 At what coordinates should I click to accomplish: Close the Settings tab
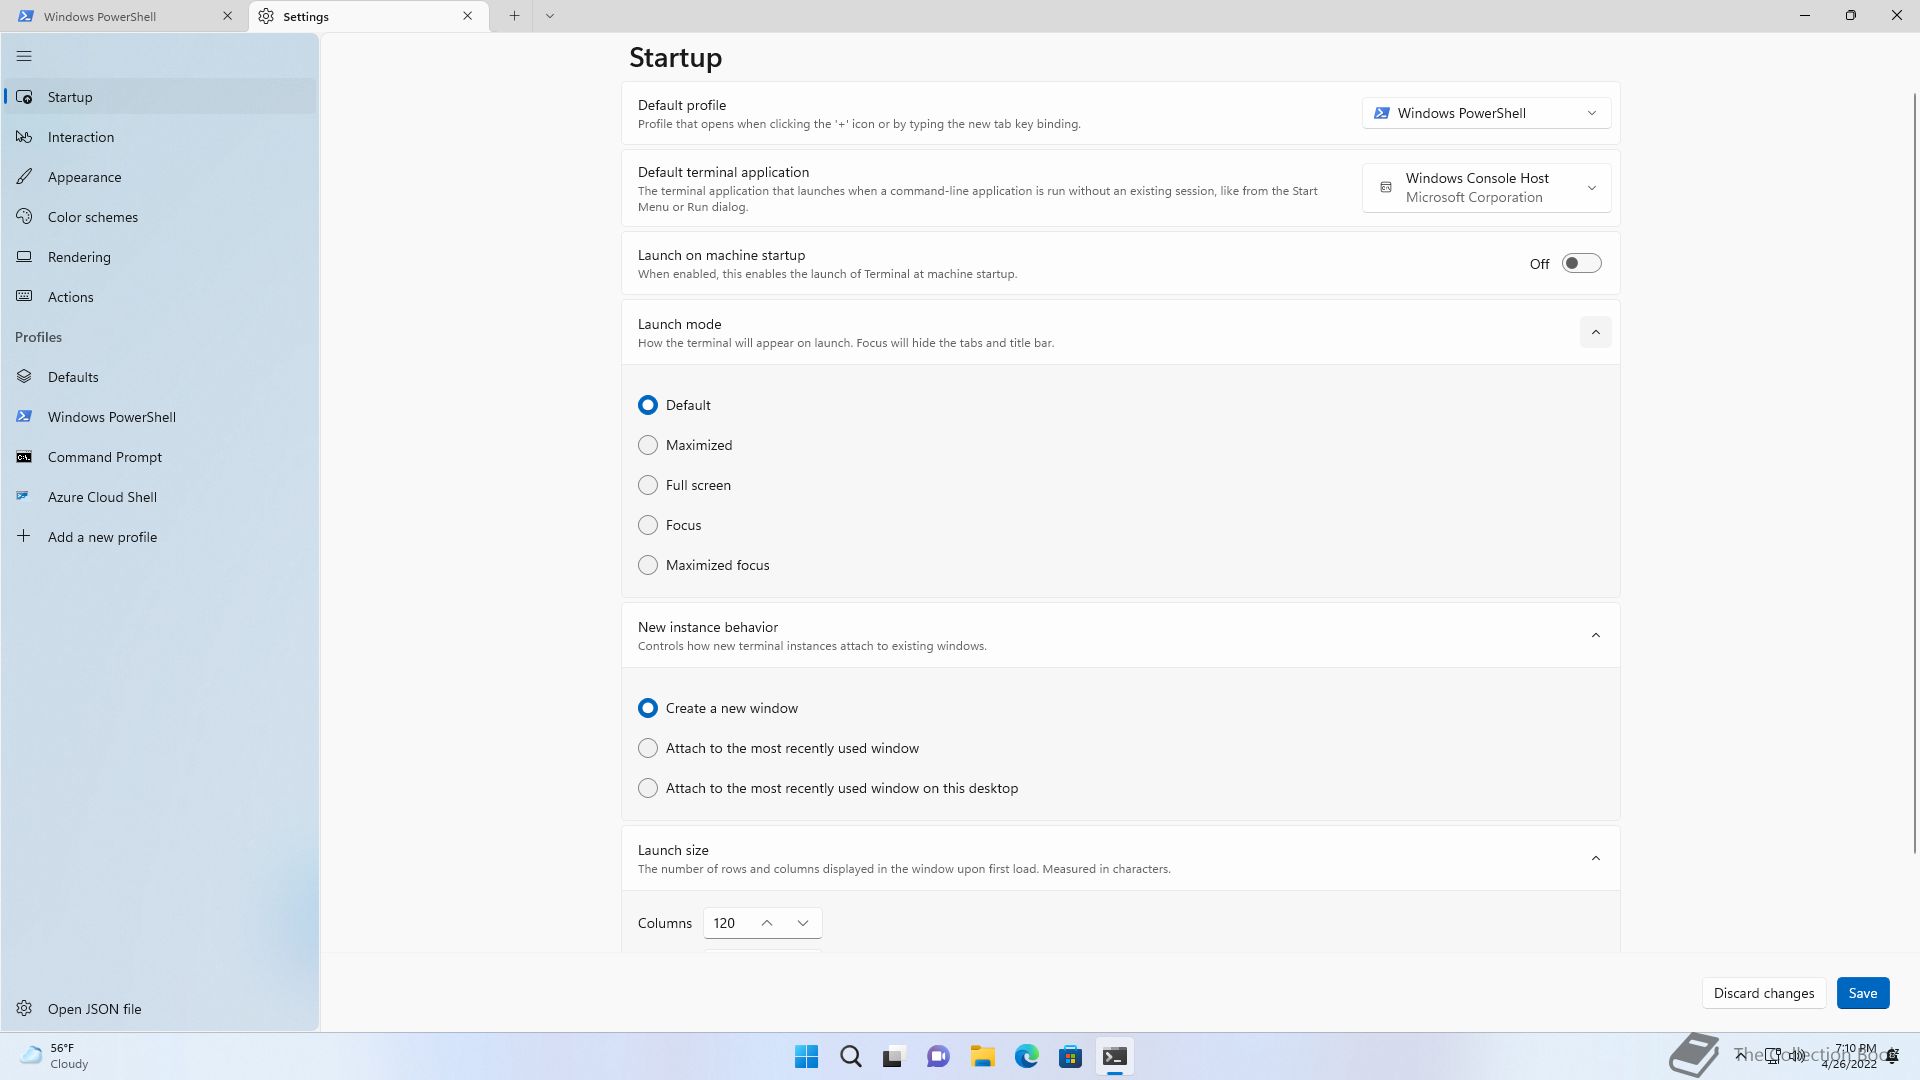tap(468, 16)
